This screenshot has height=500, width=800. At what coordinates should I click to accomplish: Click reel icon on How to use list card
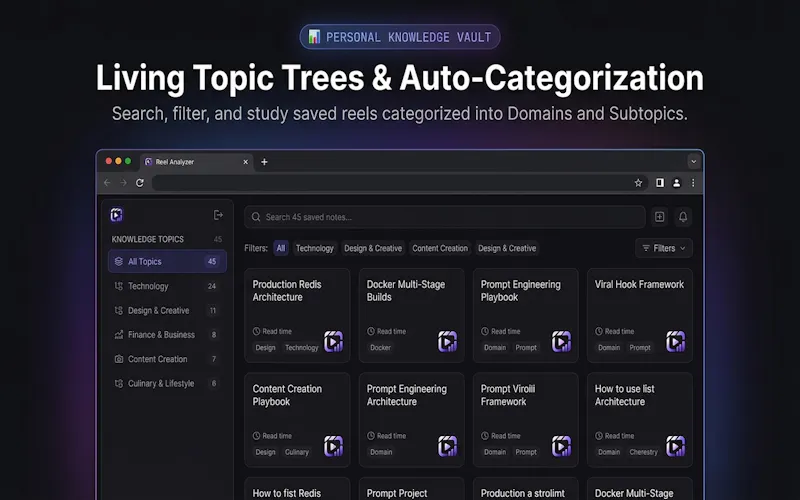coord(676,446)
